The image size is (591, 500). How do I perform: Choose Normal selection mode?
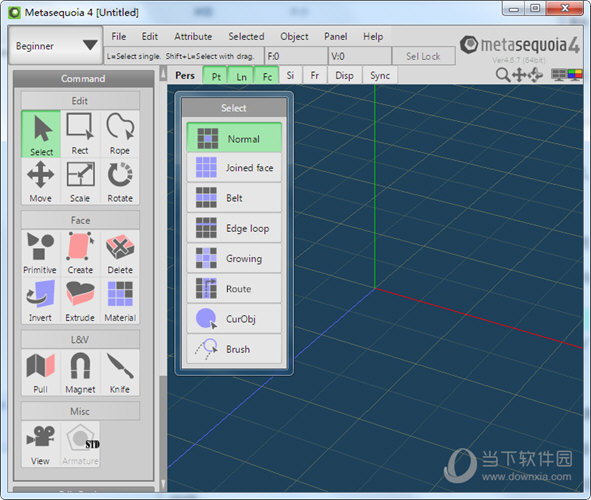pos(234,138)
